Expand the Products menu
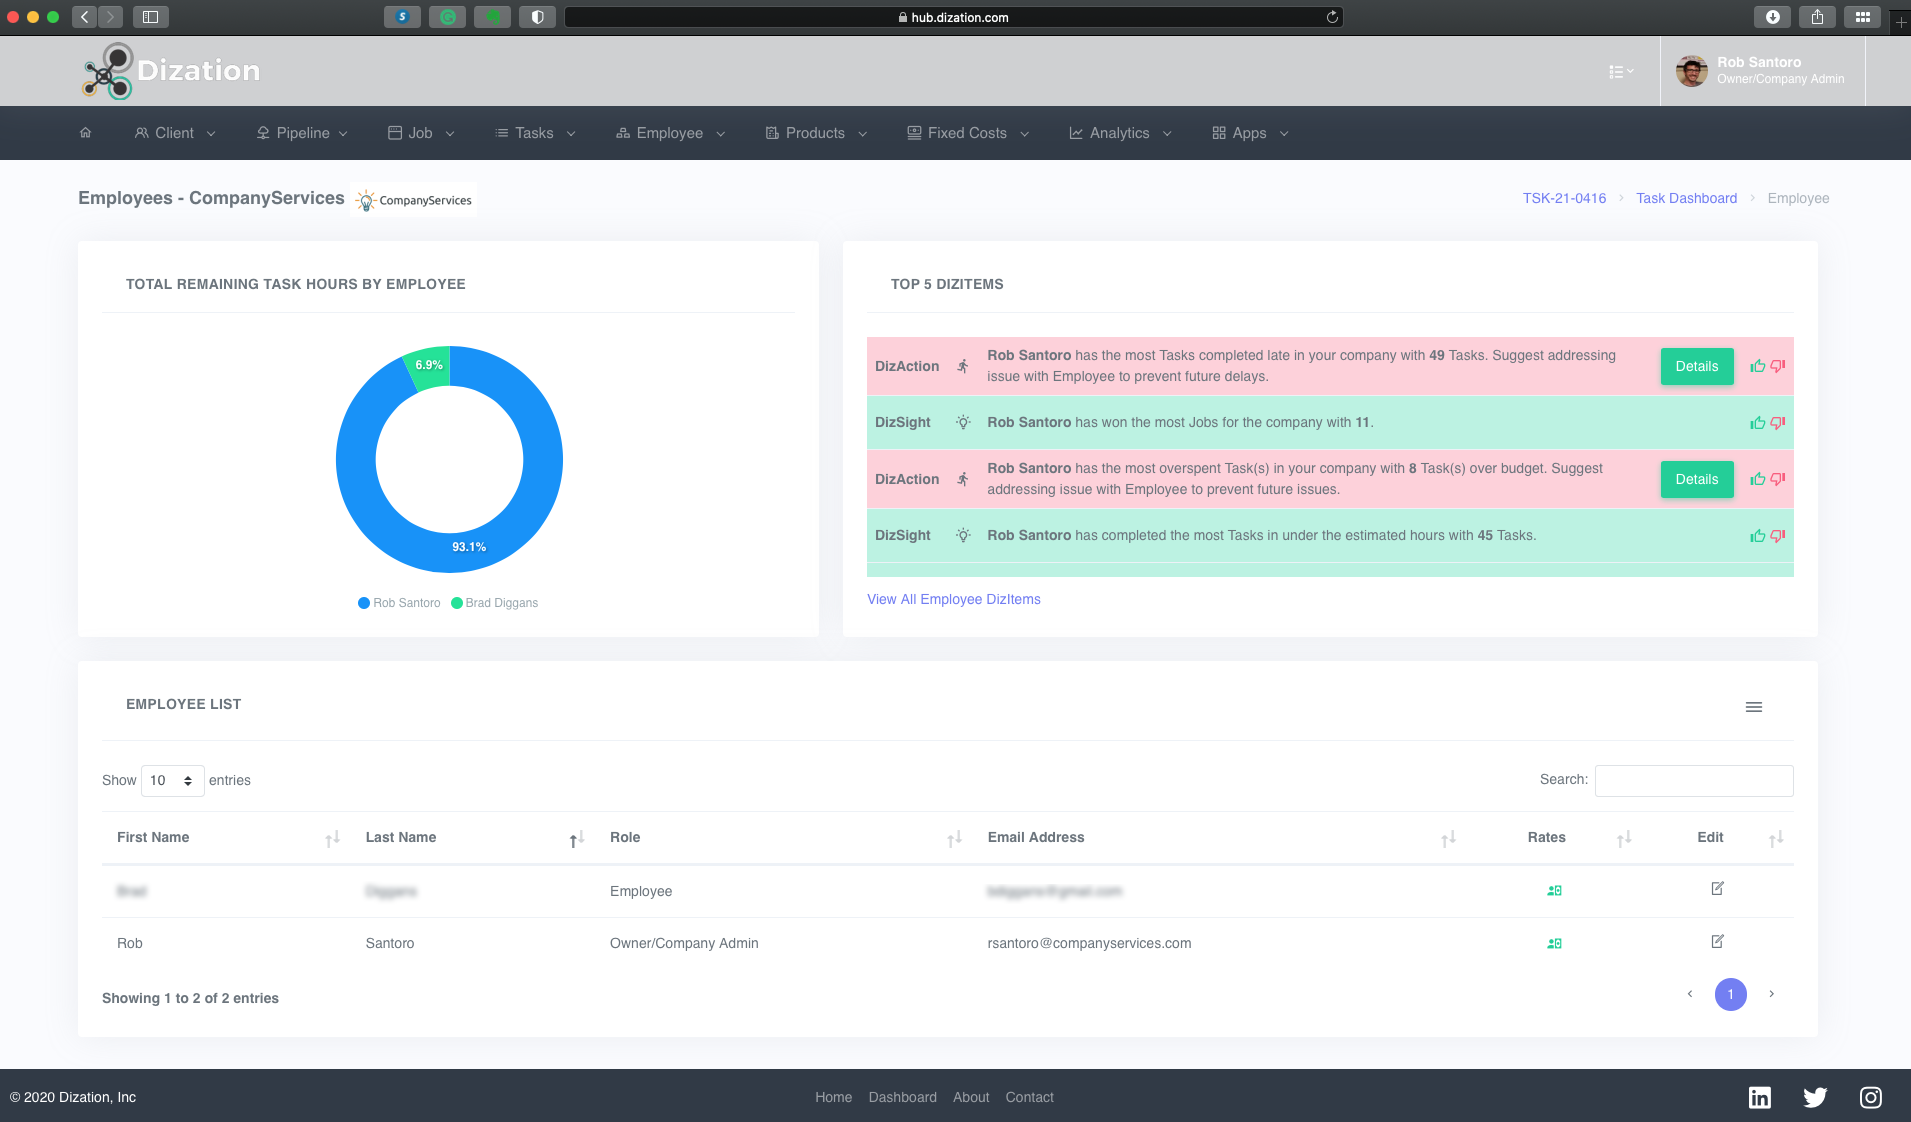This screenshot has width=1911, height=1122. [816, 133]
